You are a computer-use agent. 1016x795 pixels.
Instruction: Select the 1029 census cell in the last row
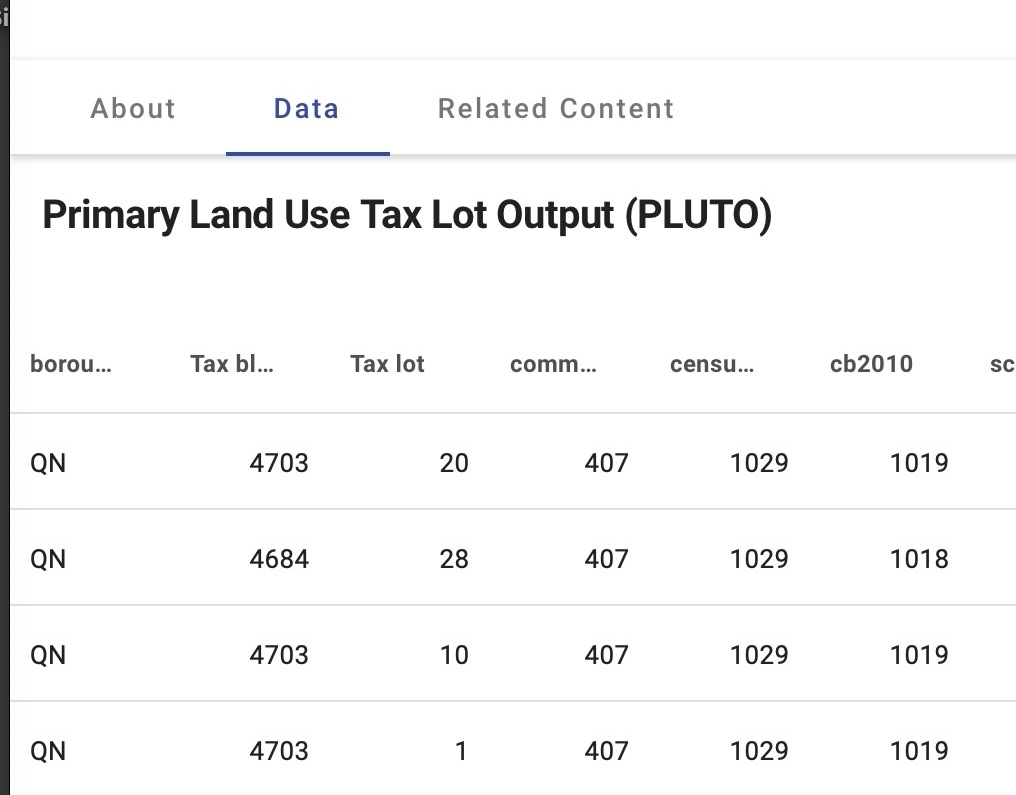759,751
